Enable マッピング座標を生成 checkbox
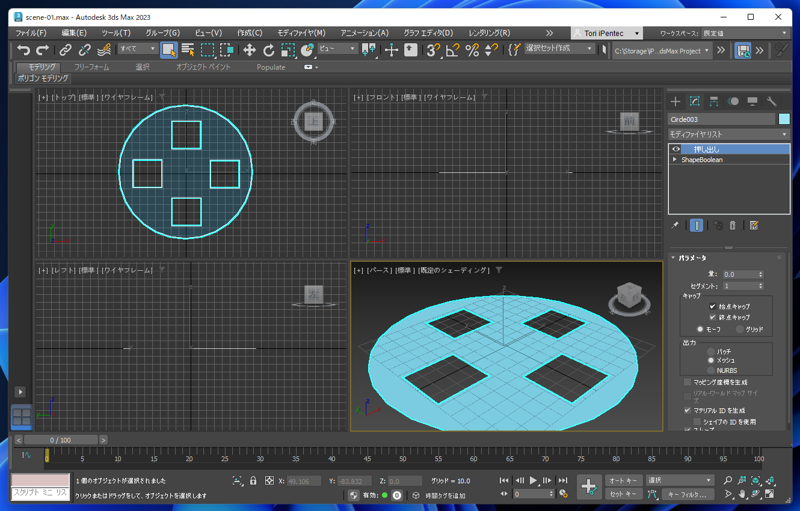Screen dimensions: 800x511 (687, 382)
